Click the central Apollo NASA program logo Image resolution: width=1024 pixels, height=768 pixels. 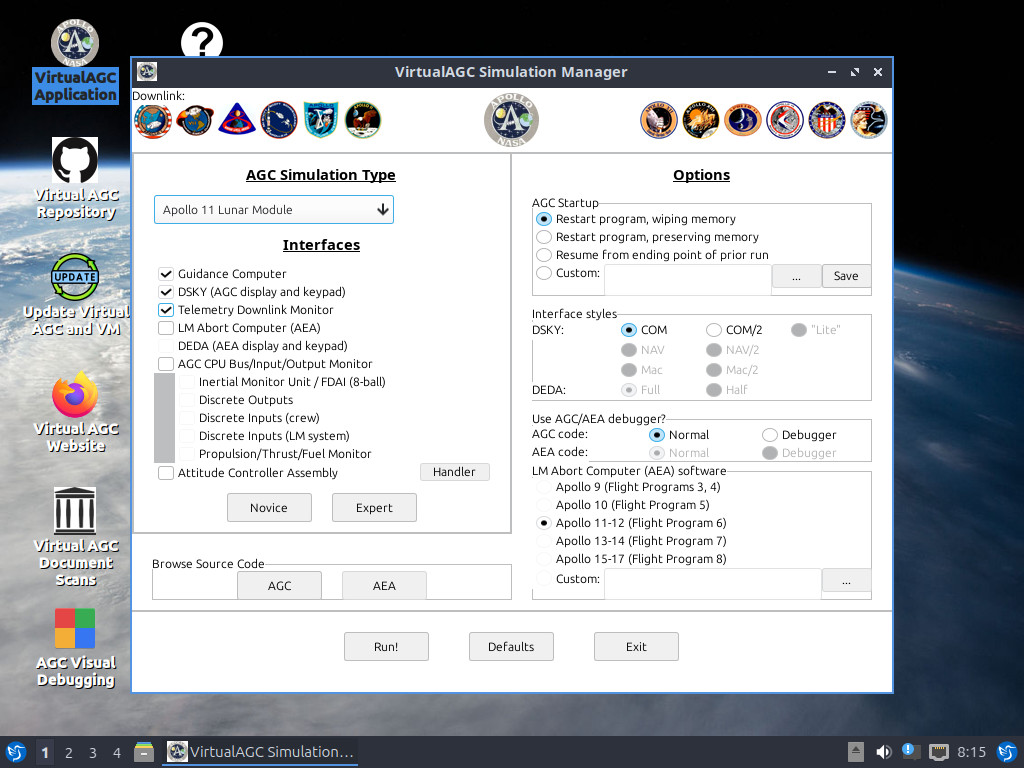click(511, 120)
